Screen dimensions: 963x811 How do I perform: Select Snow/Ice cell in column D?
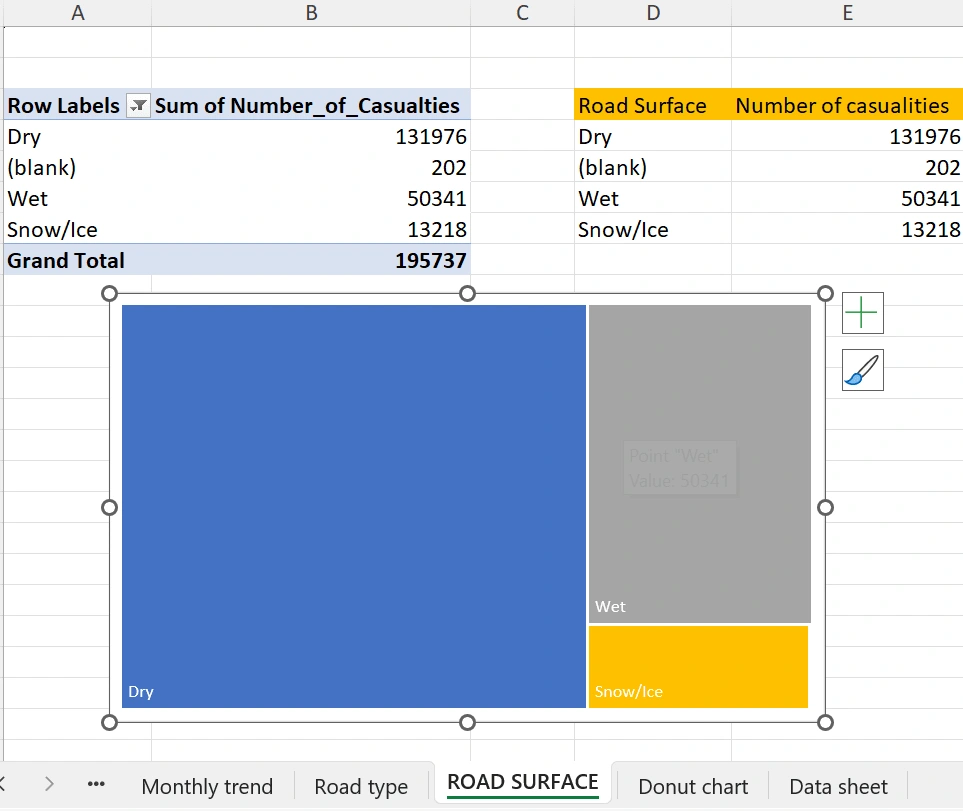tap(653, 229)
